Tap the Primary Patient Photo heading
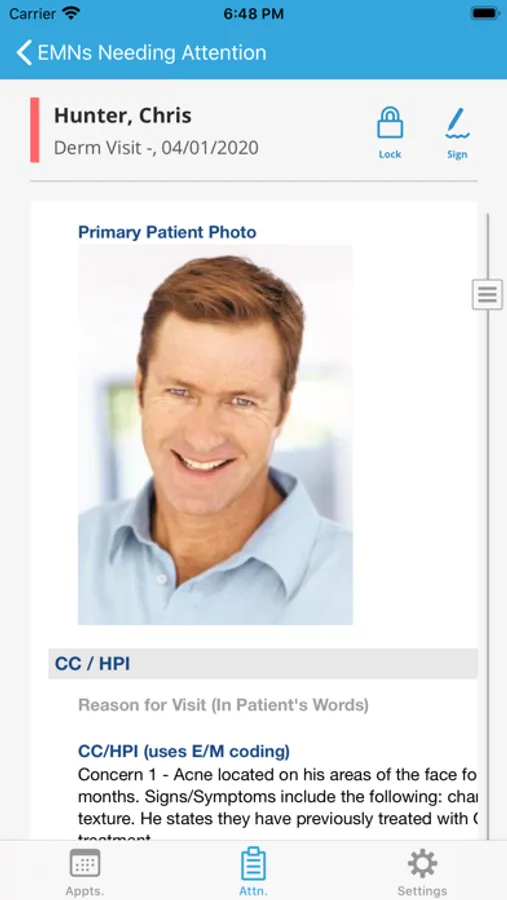This screenshot has height=900, width=507. pos(167,232)
